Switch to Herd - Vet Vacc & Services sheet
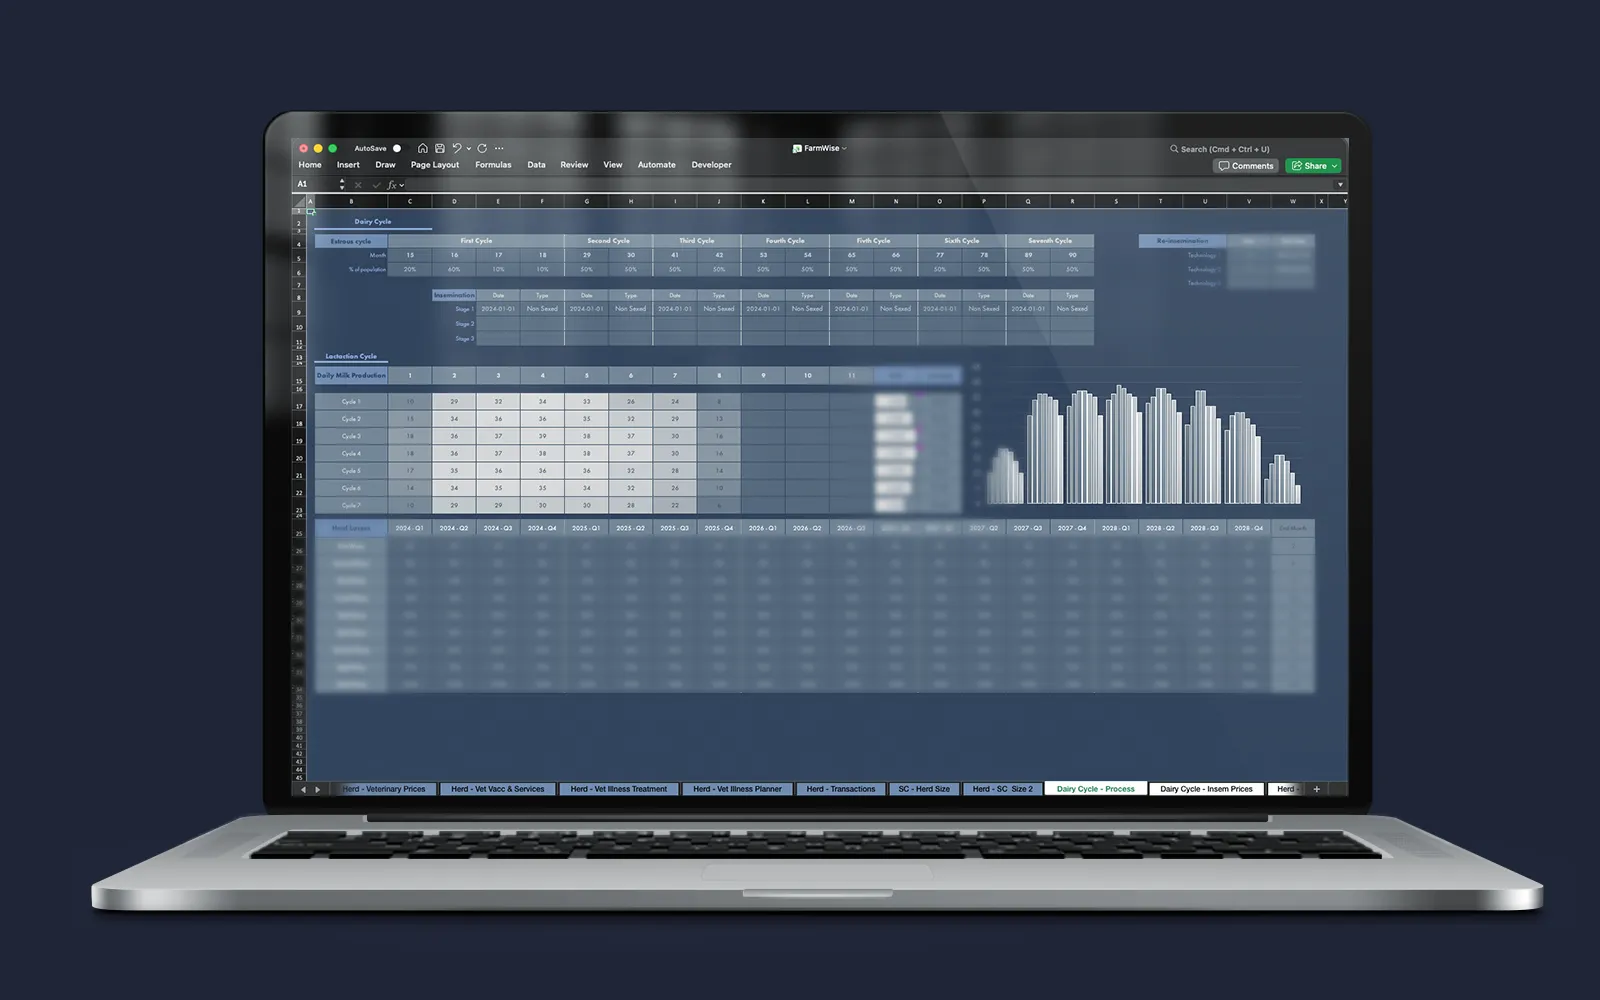 [497, 789]
